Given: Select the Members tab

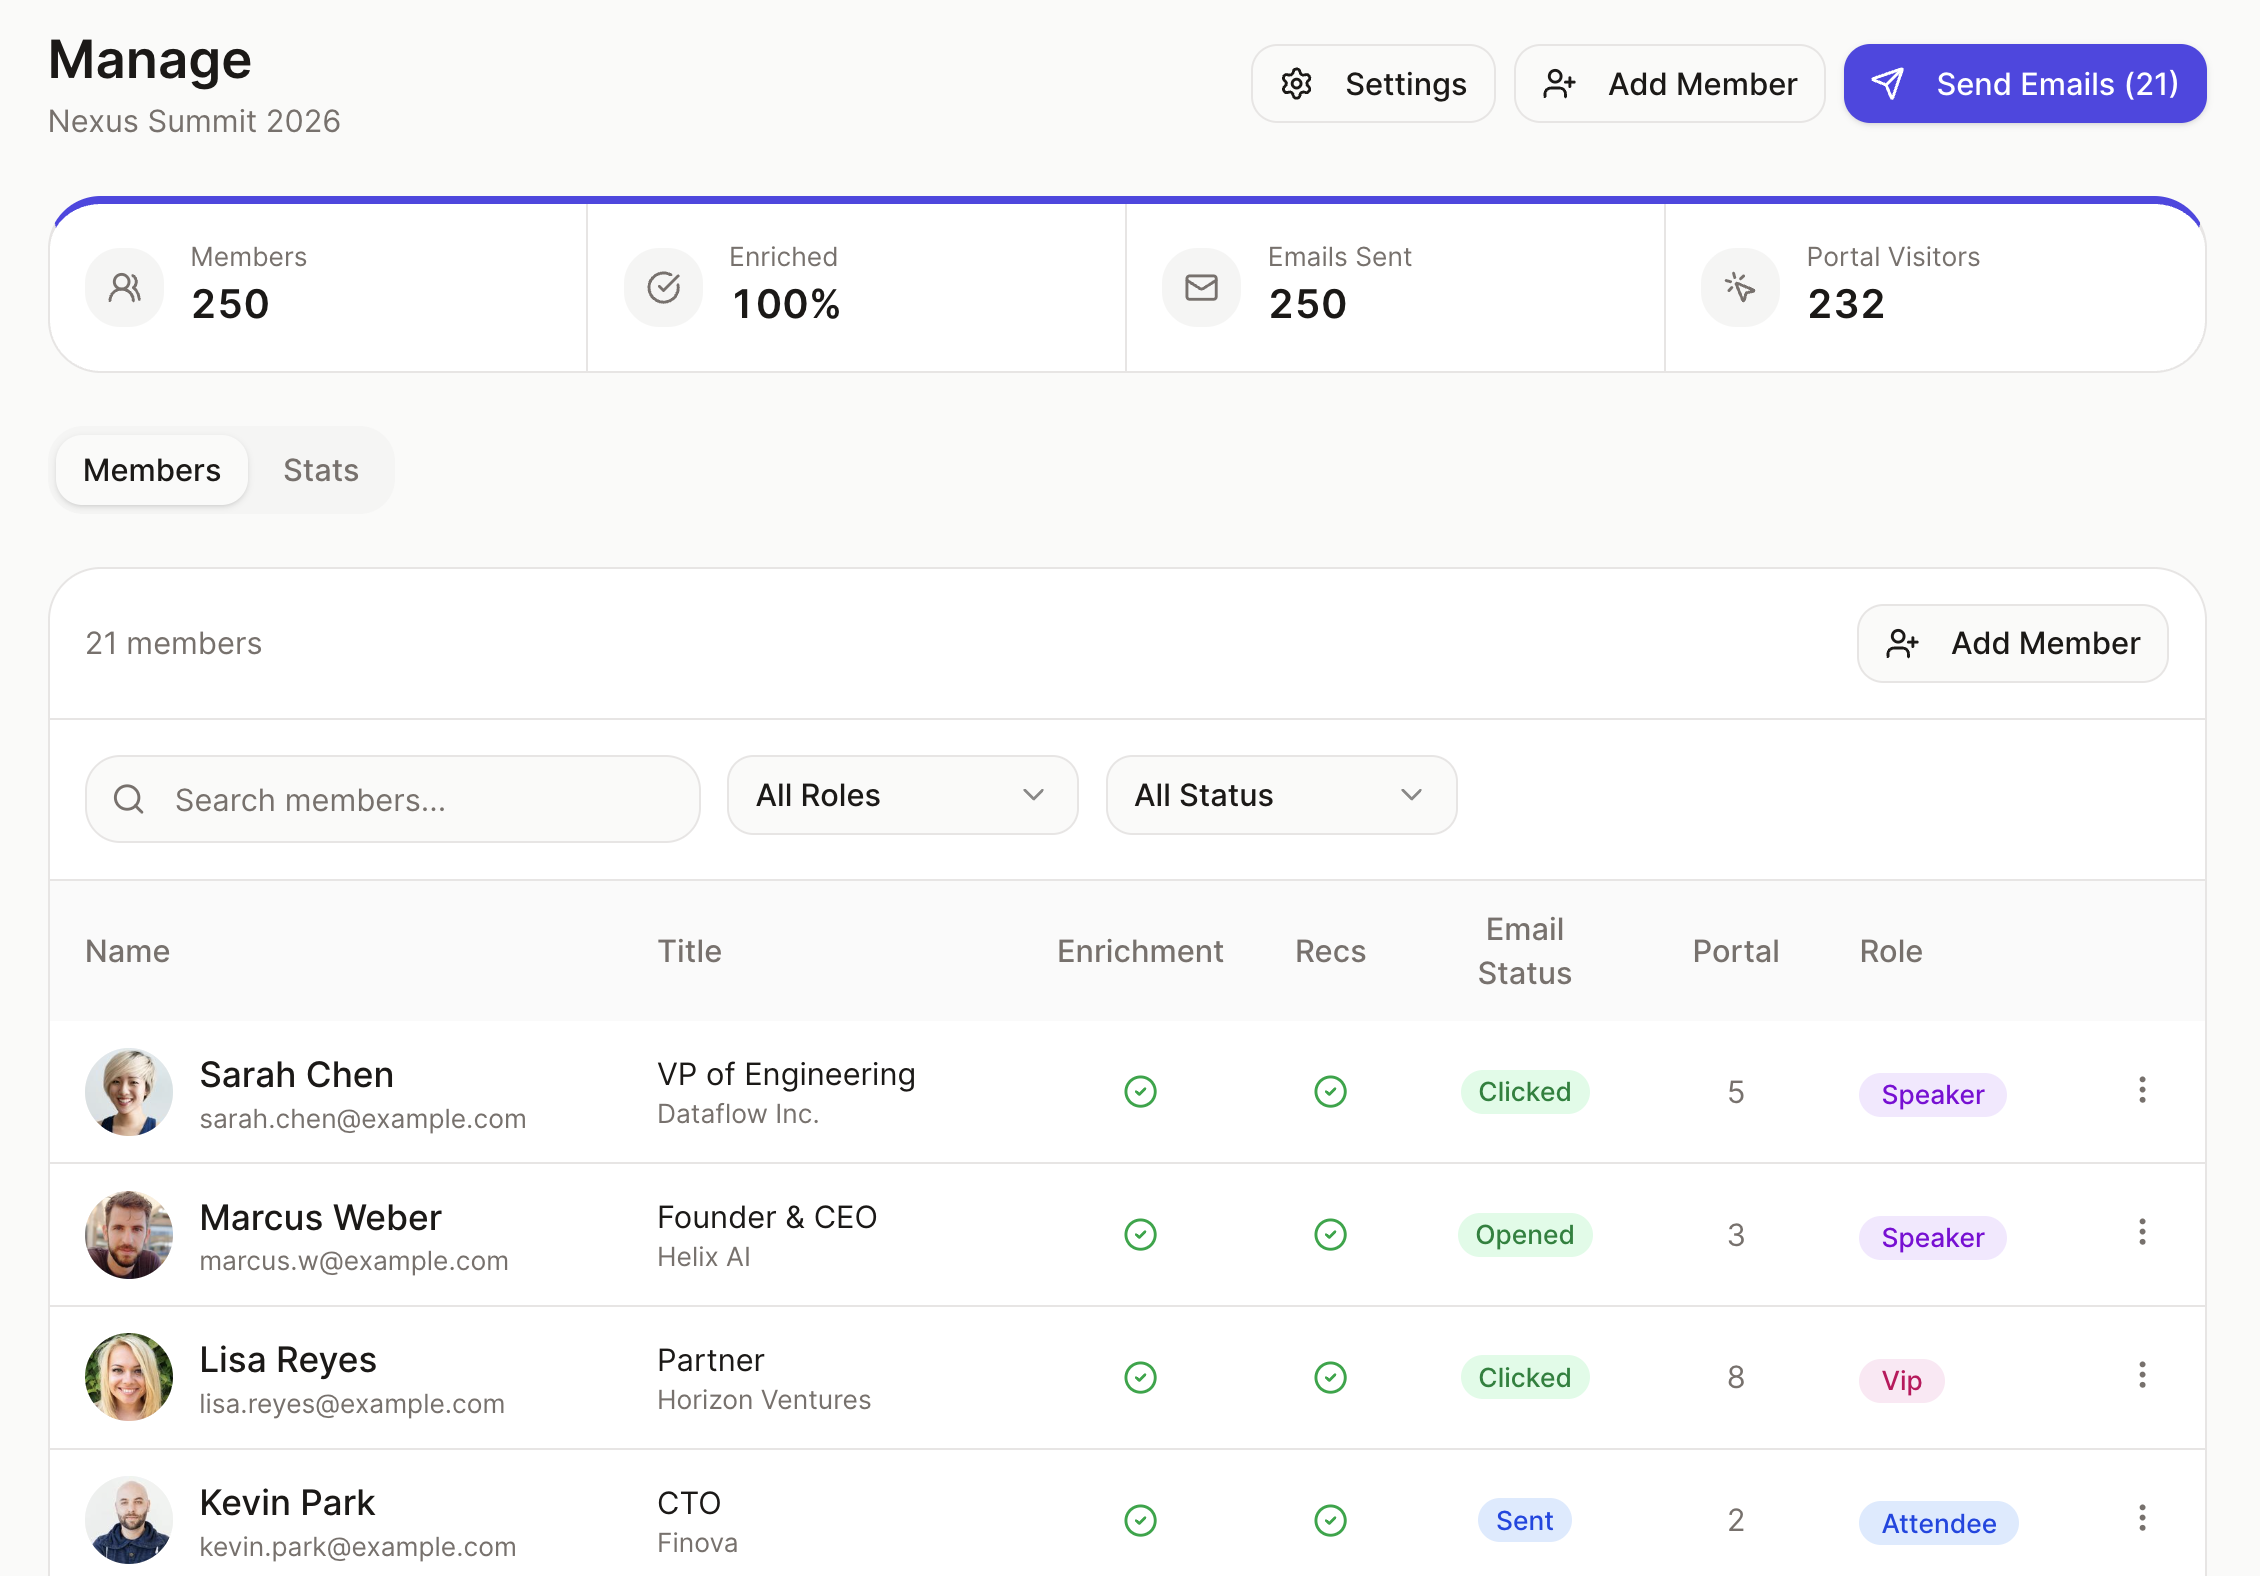Looking at the screenshot, I should 152,470.
